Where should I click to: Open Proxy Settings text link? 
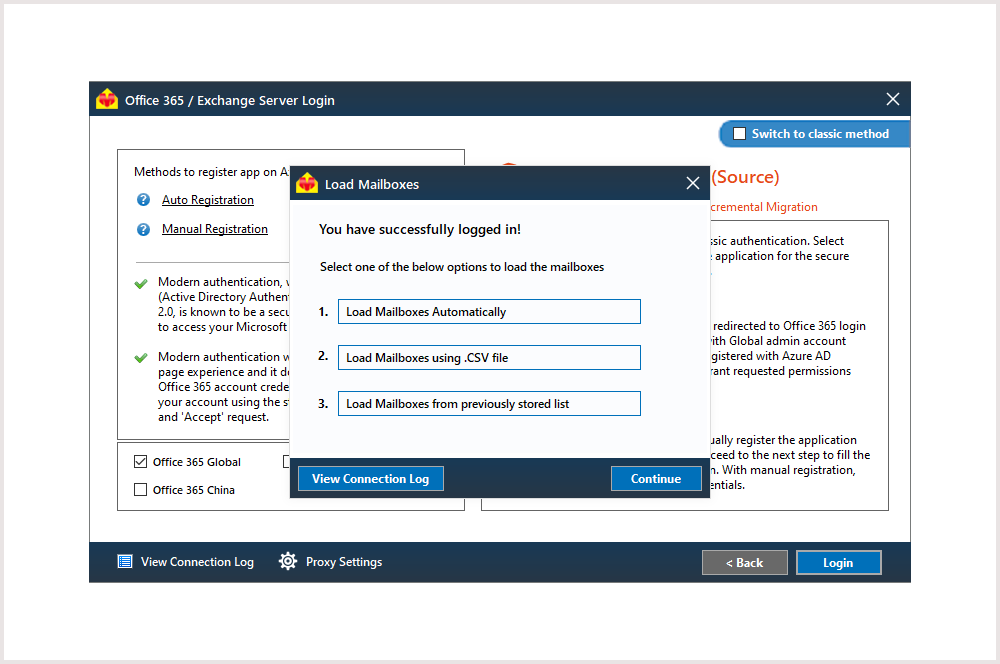(344, 562)
